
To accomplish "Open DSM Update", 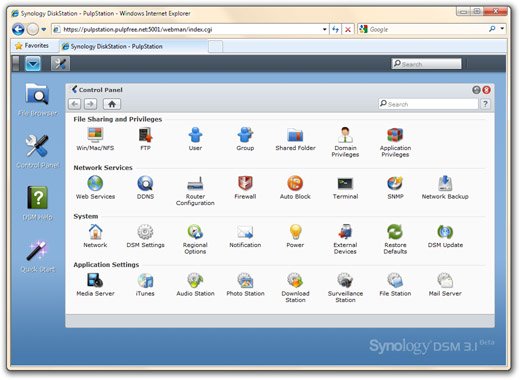I will [445, 236].
